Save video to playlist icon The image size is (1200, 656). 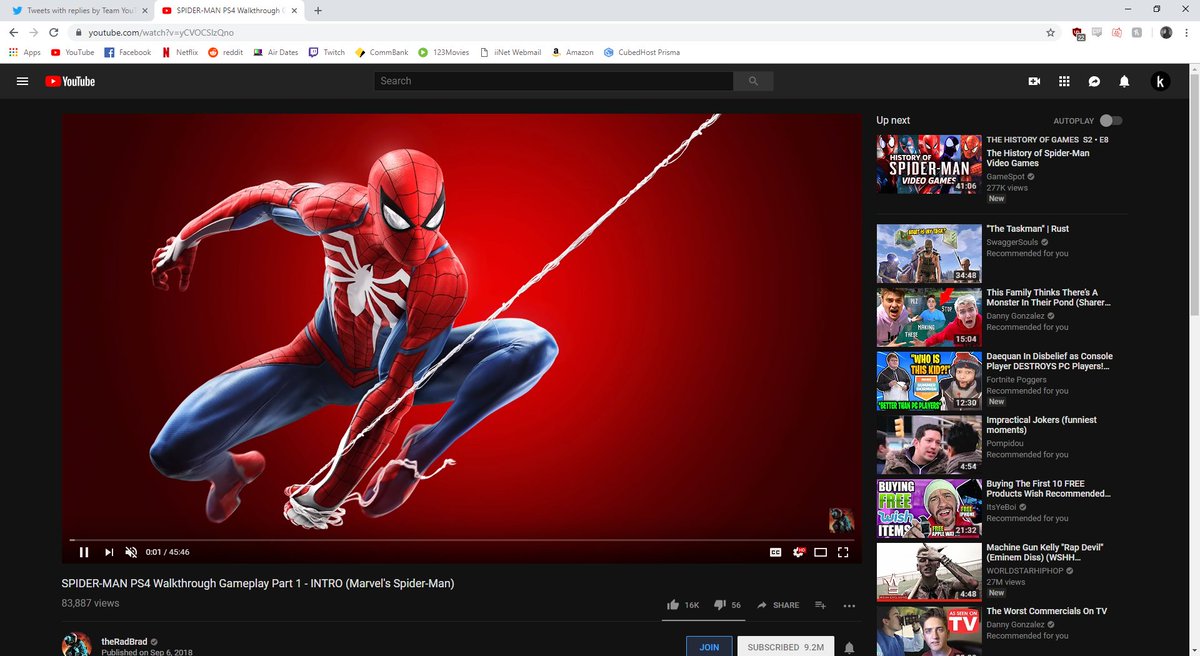point(820,605)
